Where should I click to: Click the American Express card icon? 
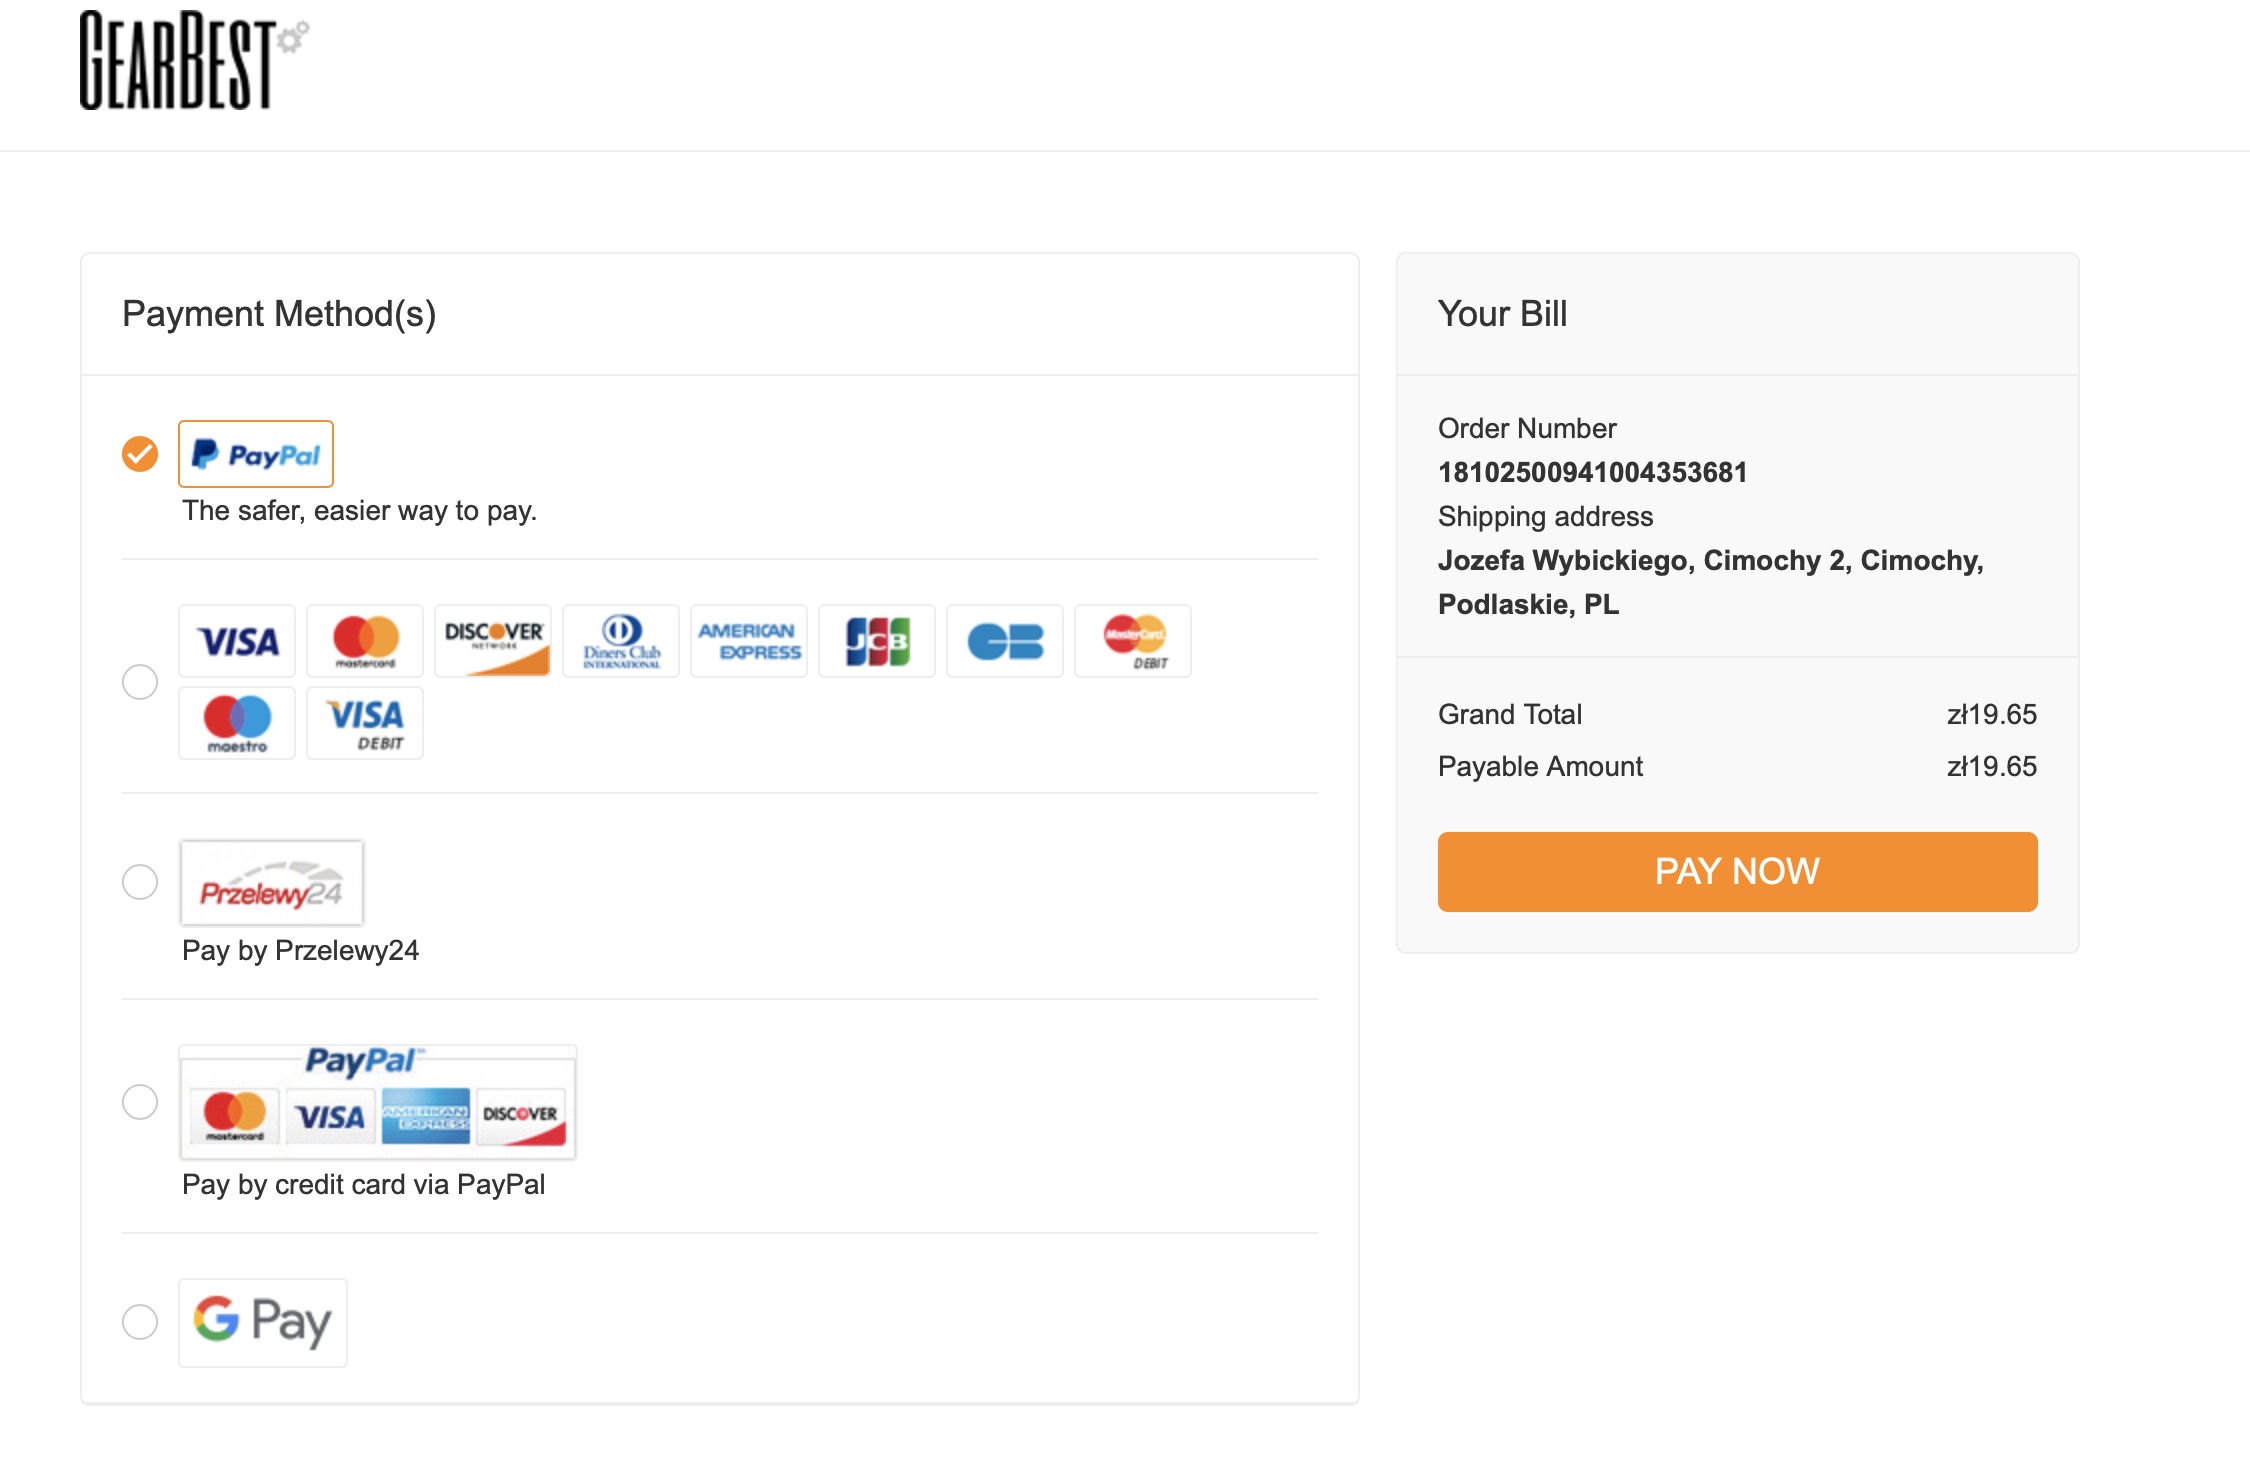[x=749, y=641]
